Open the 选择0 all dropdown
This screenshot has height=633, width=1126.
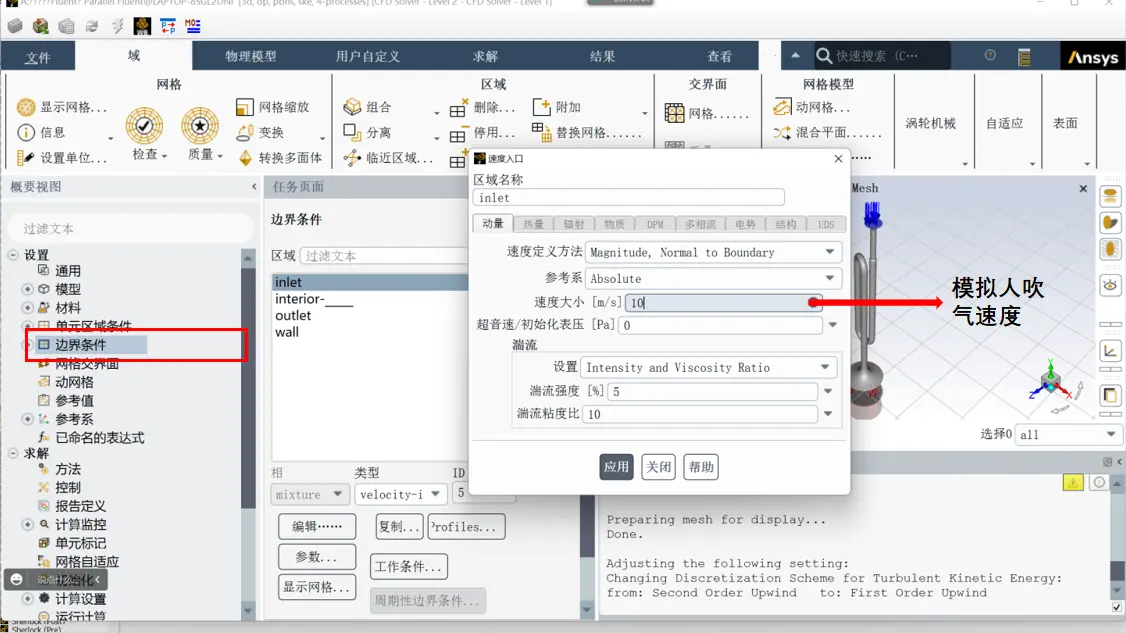(1068, 434)
